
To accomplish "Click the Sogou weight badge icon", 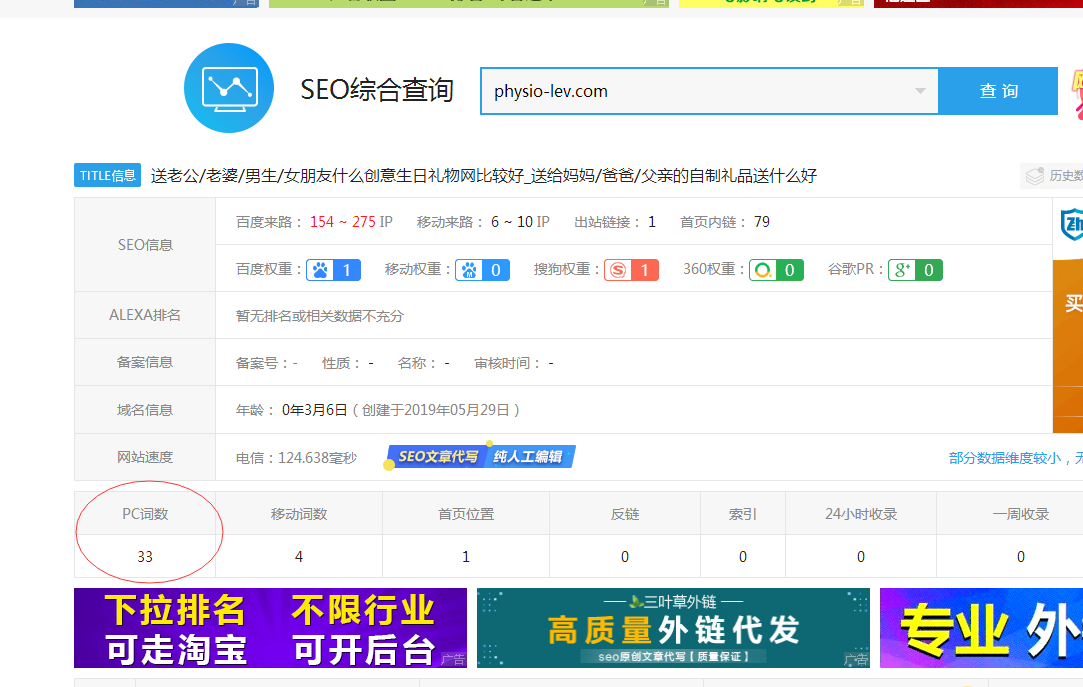I will point(631,270).
